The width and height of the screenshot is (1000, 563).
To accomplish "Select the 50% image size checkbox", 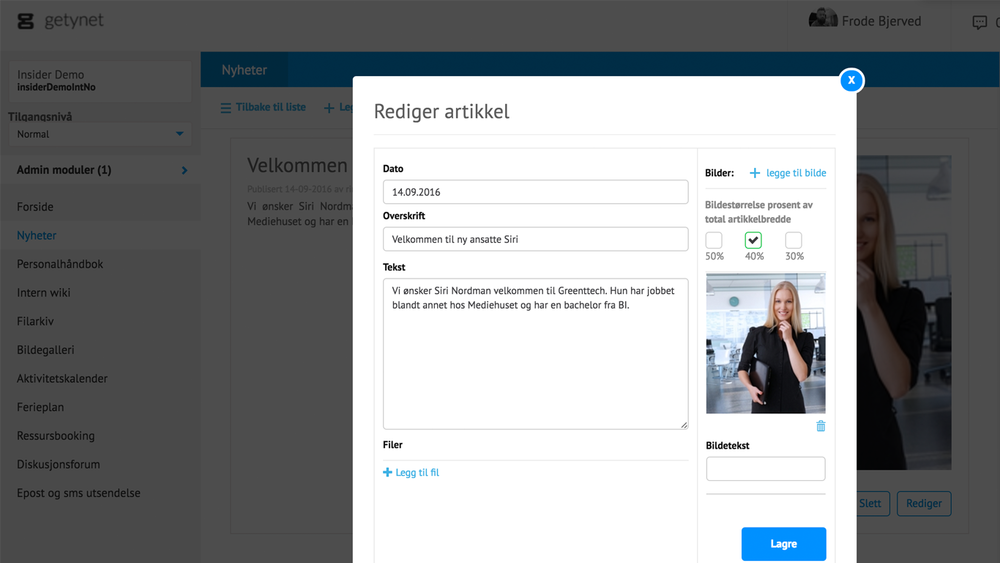I will click(x=714, y=240).
